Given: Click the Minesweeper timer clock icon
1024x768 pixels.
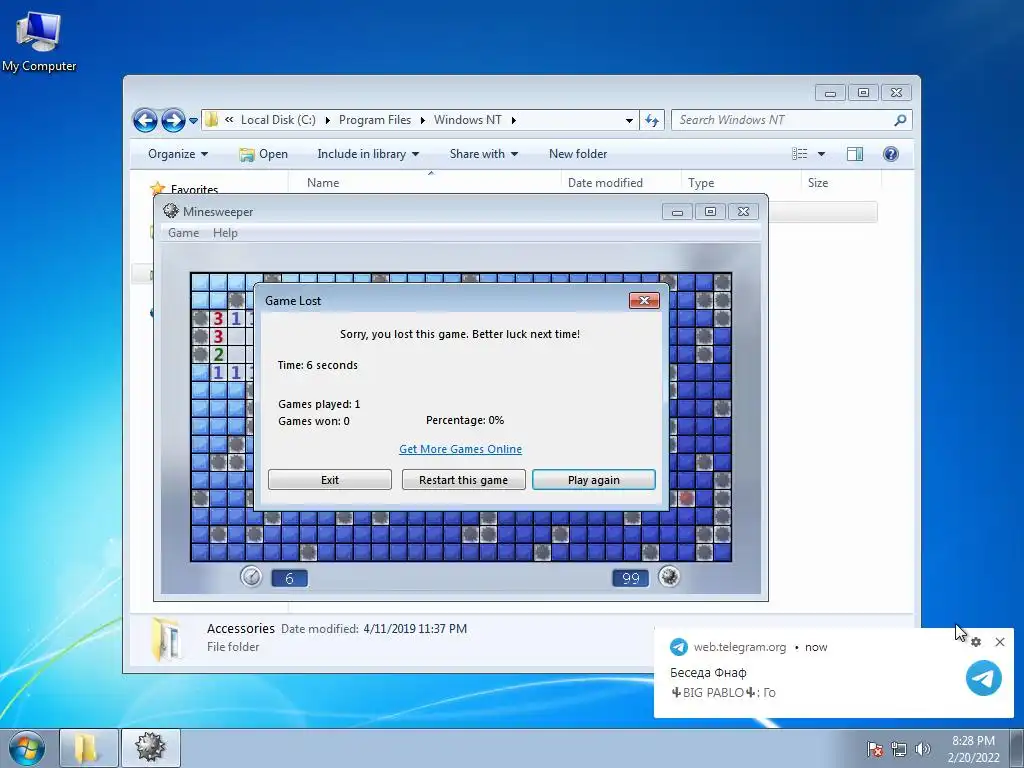Looking at the screenshot, I should tap(251, 577).
